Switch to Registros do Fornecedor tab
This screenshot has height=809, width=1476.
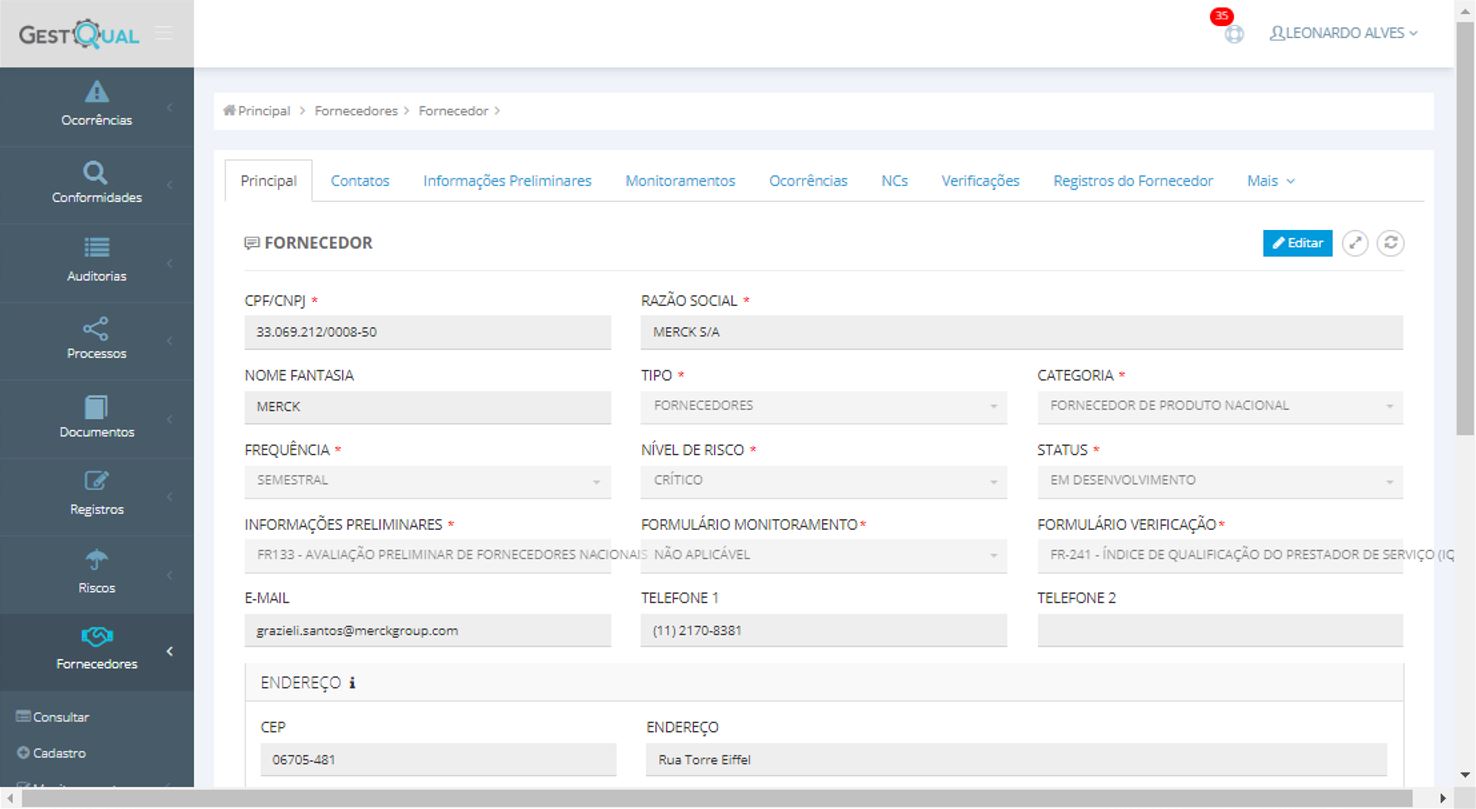[x=1133, y=181]
